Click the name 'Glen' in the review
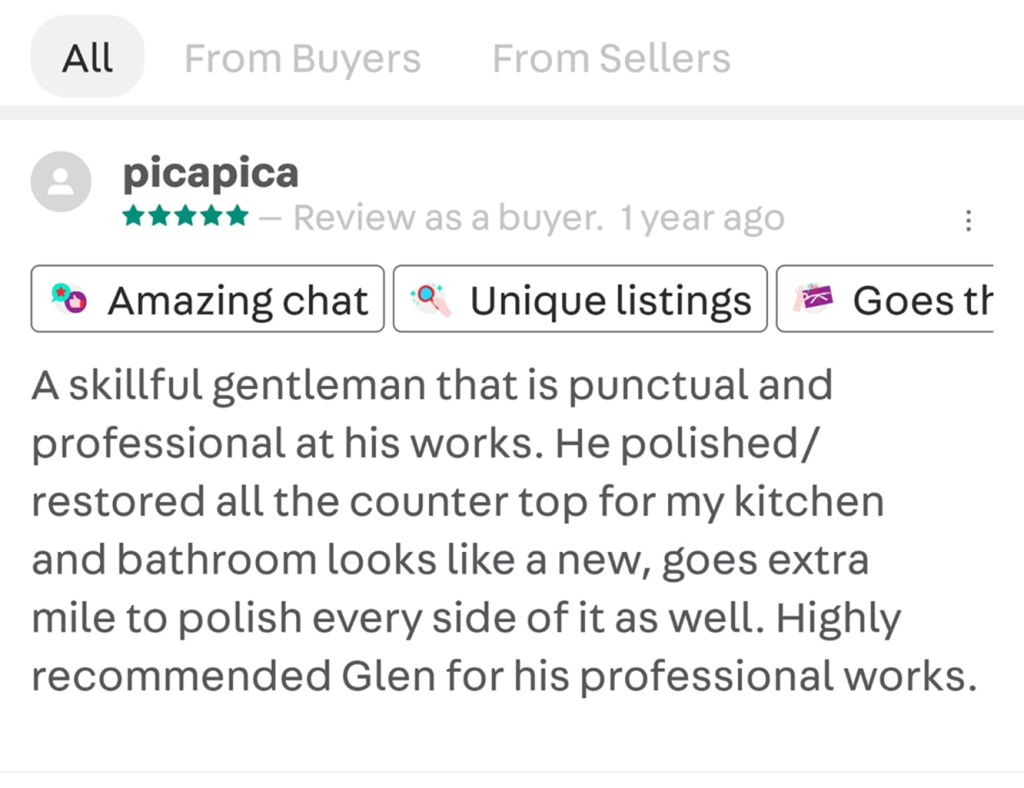 click(388, 677)
